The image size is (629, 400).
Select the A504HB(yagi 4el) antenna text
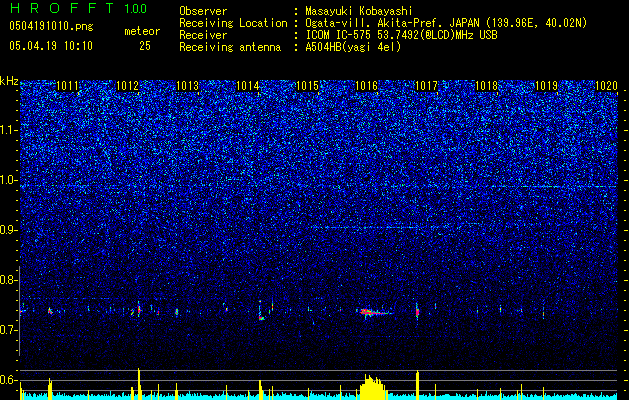353,47
